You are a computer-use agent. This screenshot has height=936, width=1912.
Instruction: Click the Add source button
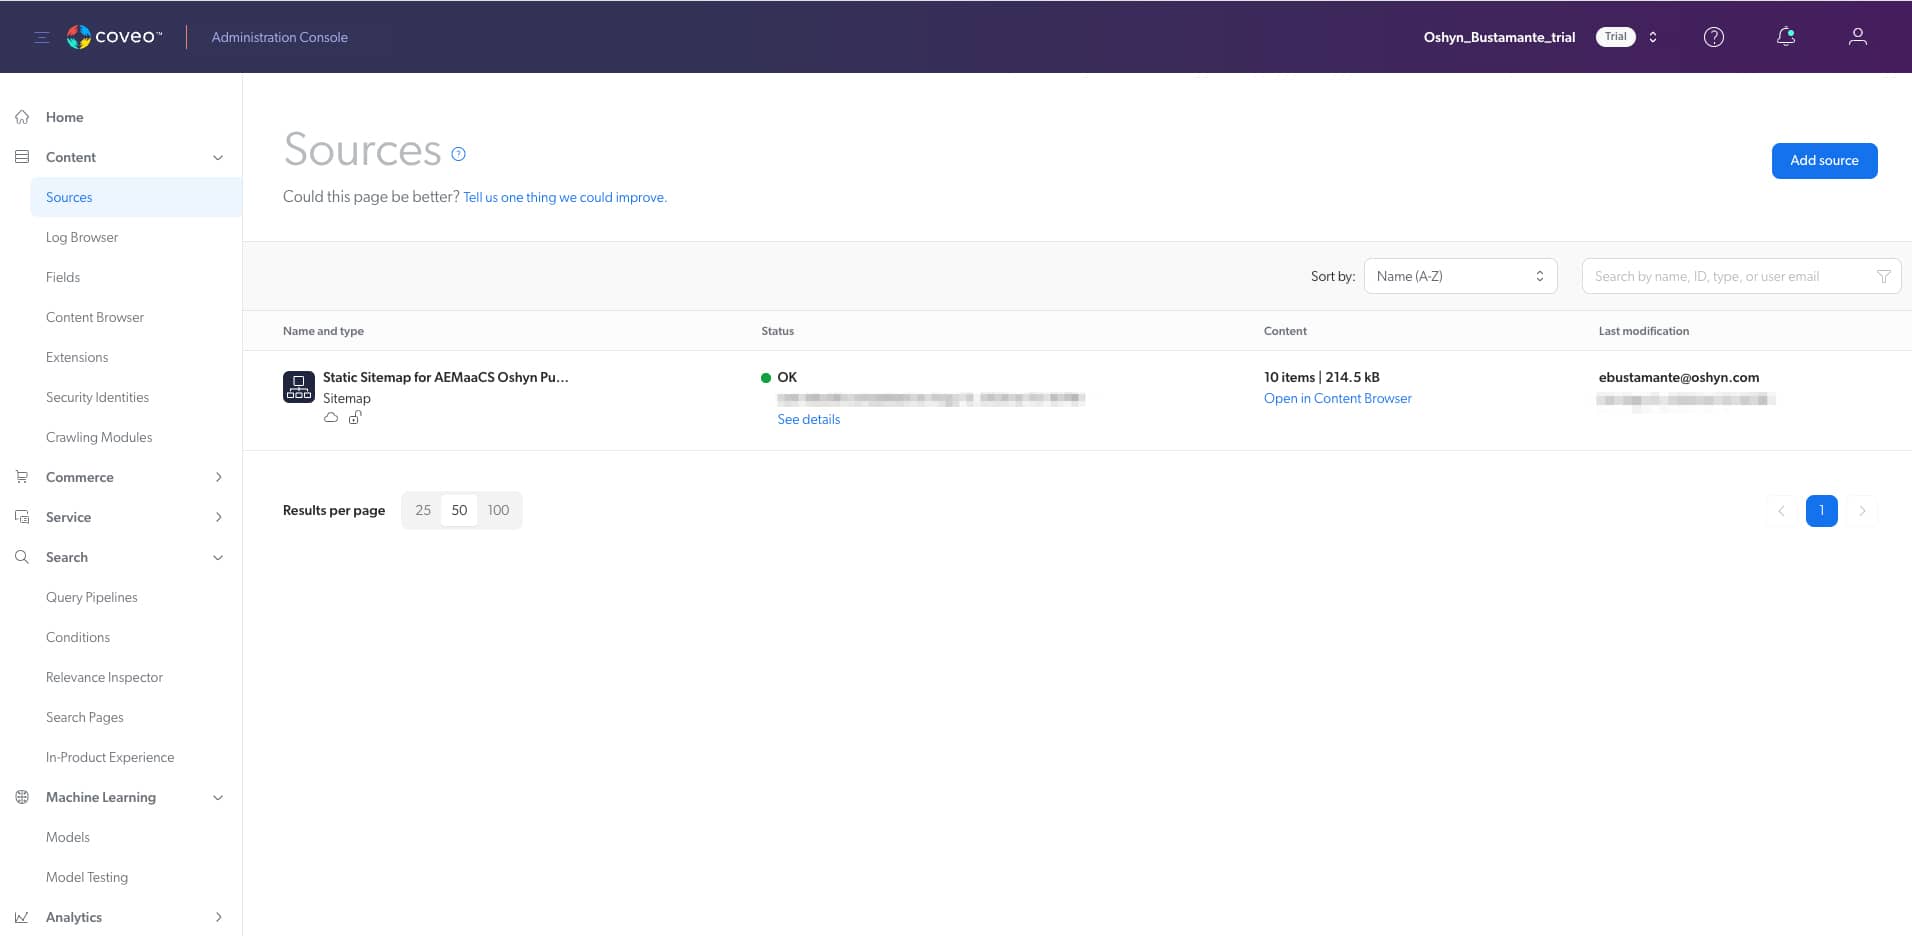pos(1823,160)
